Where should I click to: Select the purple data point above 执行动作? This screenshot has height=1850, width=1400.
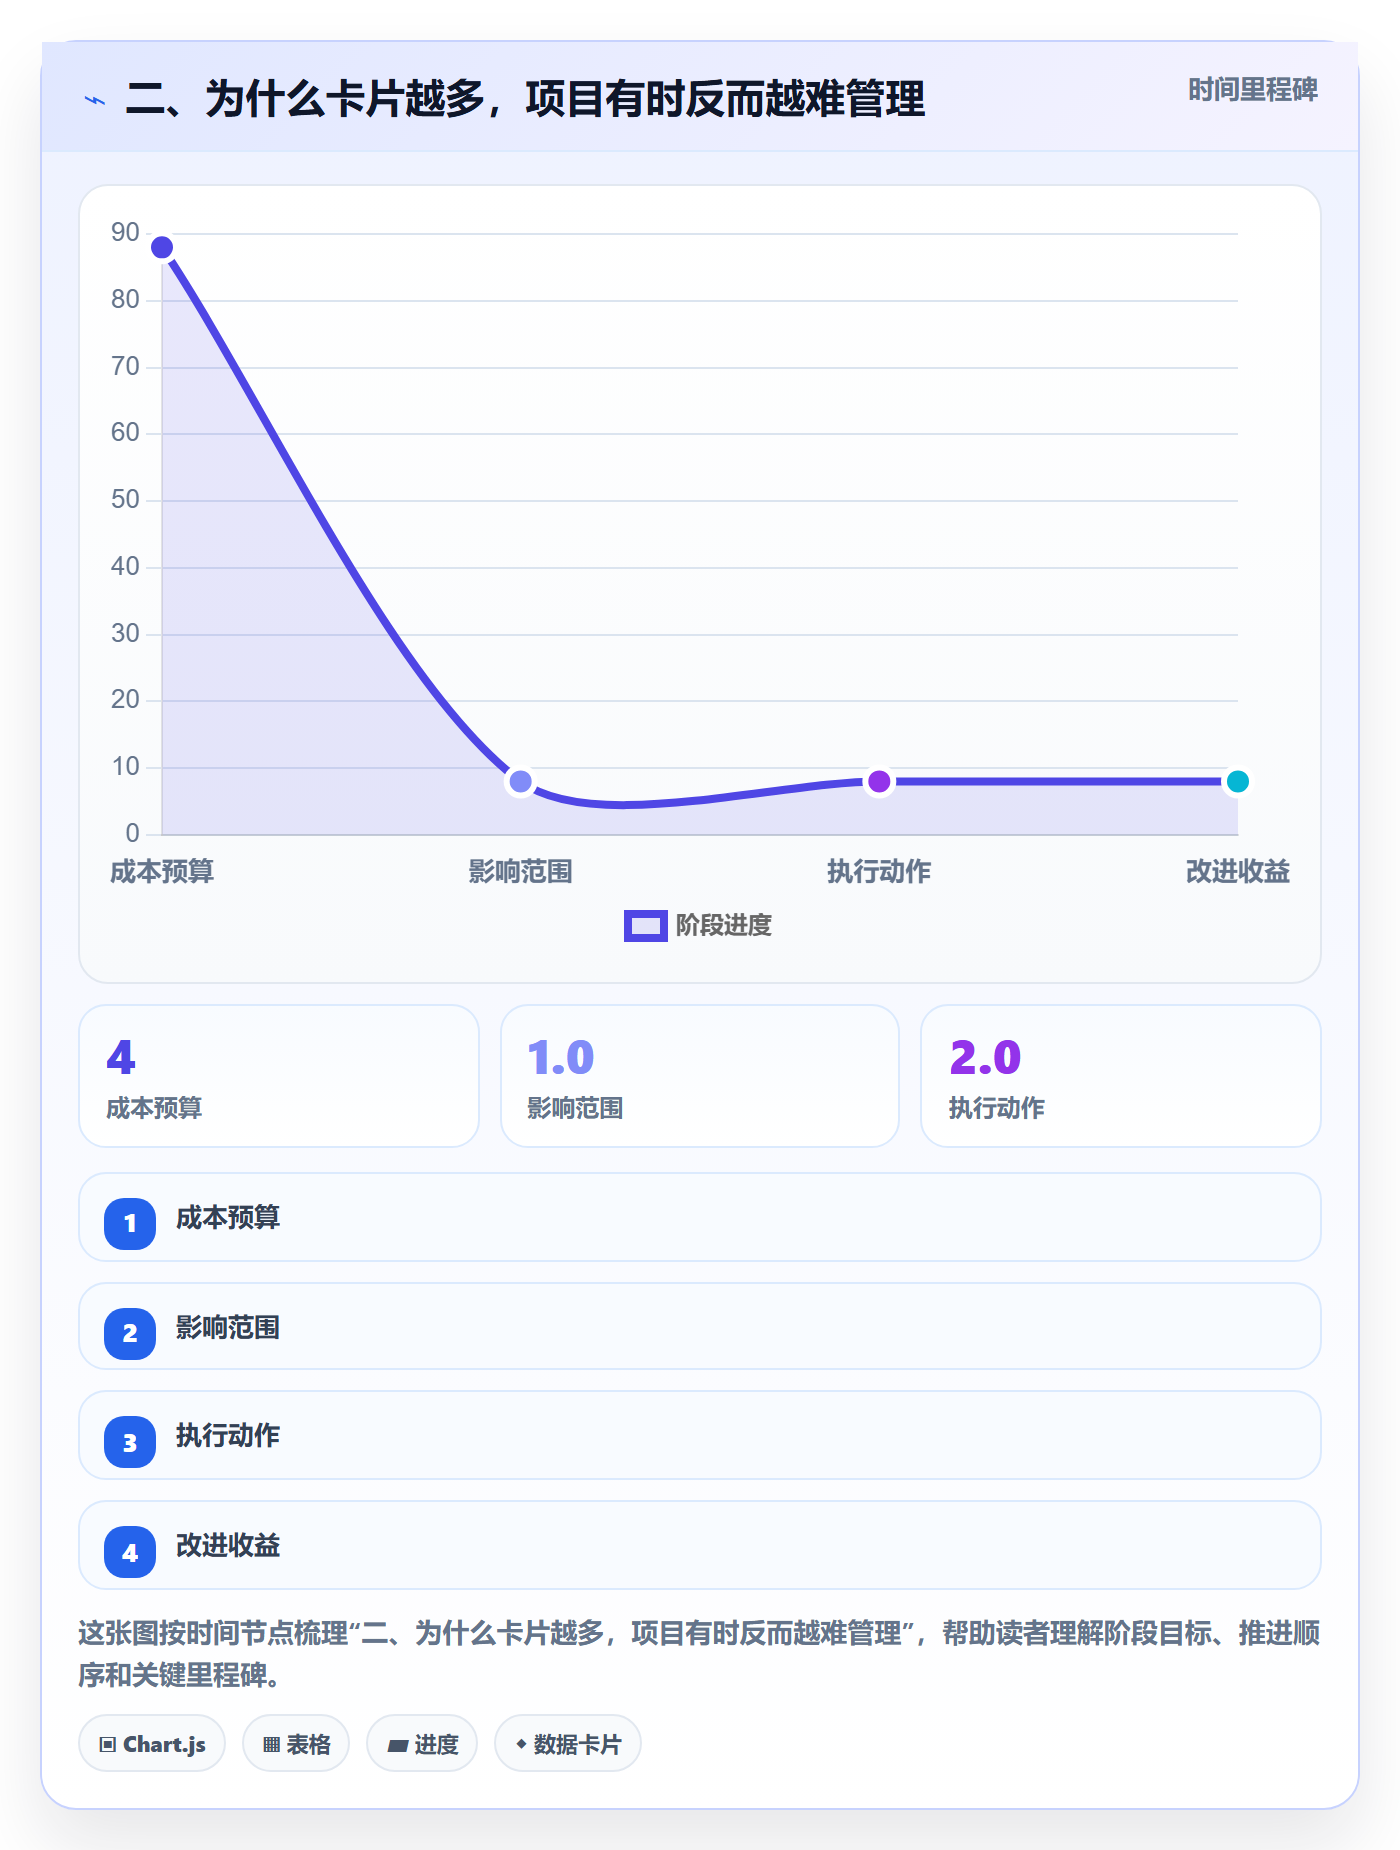(x=879, y=781)
